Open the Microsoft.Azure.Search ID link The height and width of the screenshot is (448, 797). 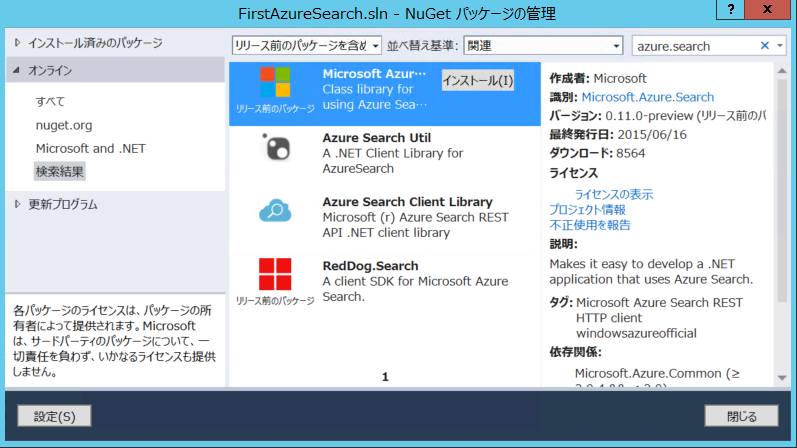[648, 97]
